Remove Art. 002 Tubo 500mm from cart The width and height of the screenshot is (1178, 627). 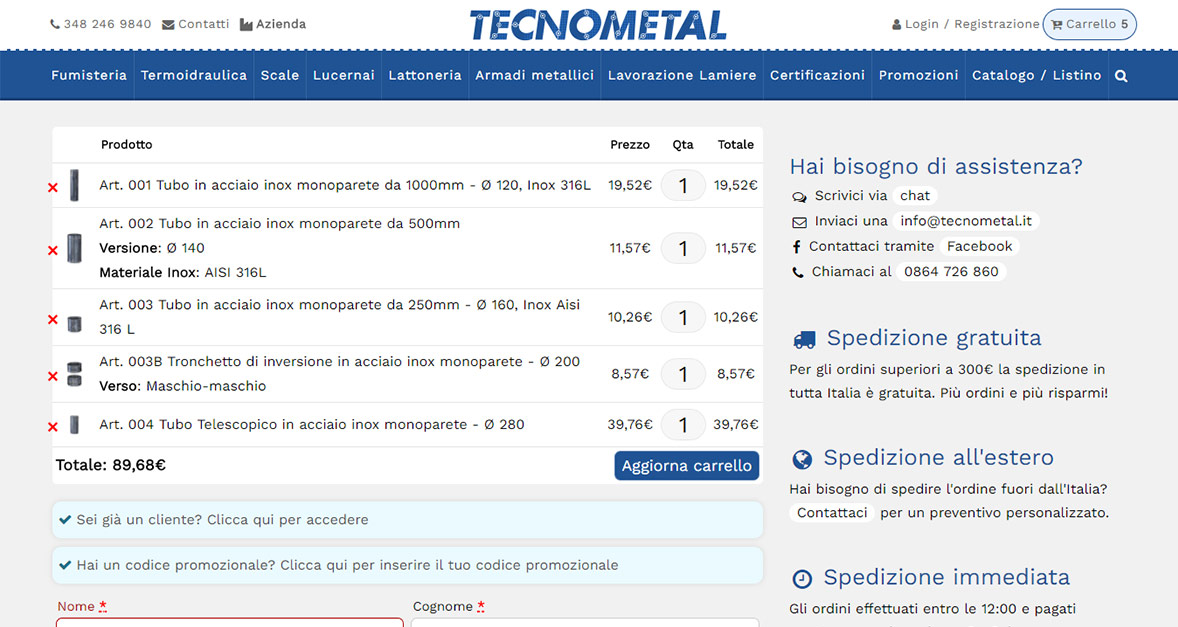[x=53, y=251]
